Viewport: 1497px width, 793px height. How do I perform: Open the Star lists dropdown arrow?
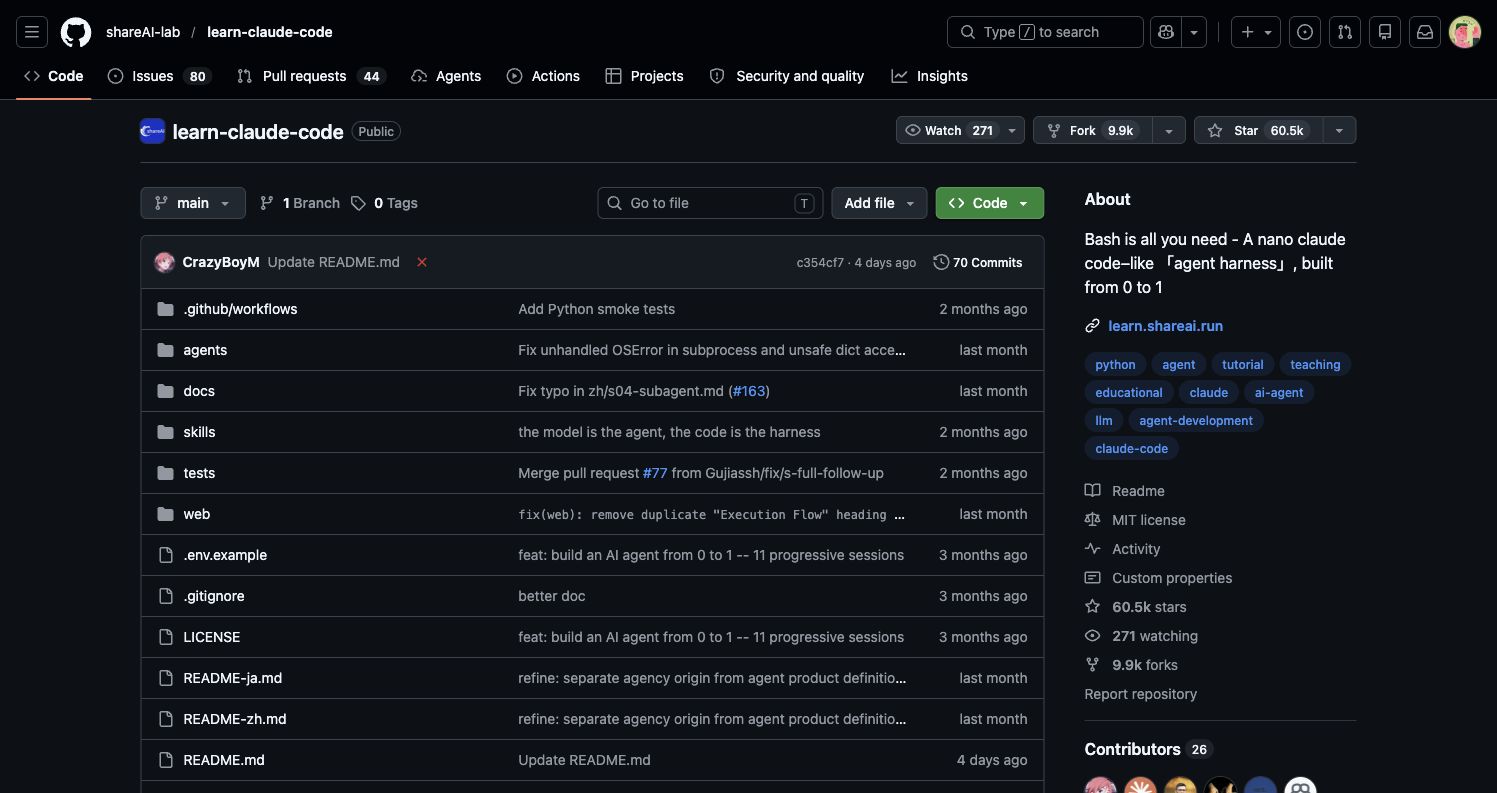(1339, 131)
